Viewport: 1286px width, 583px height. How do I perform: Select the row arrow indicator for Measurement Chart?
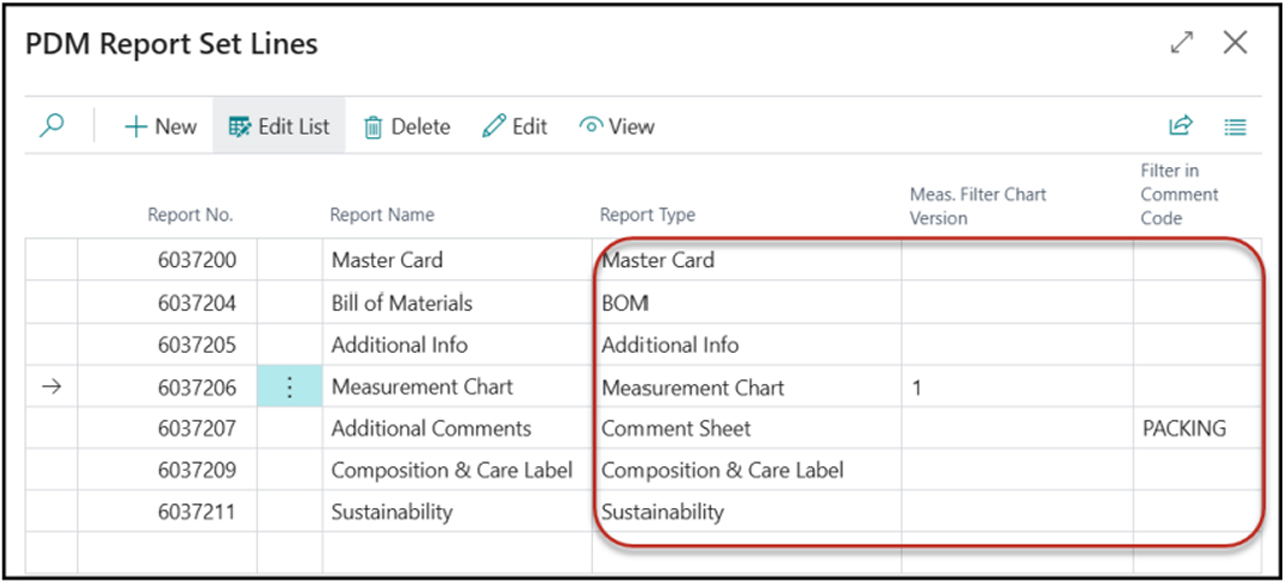coord(51,387)
